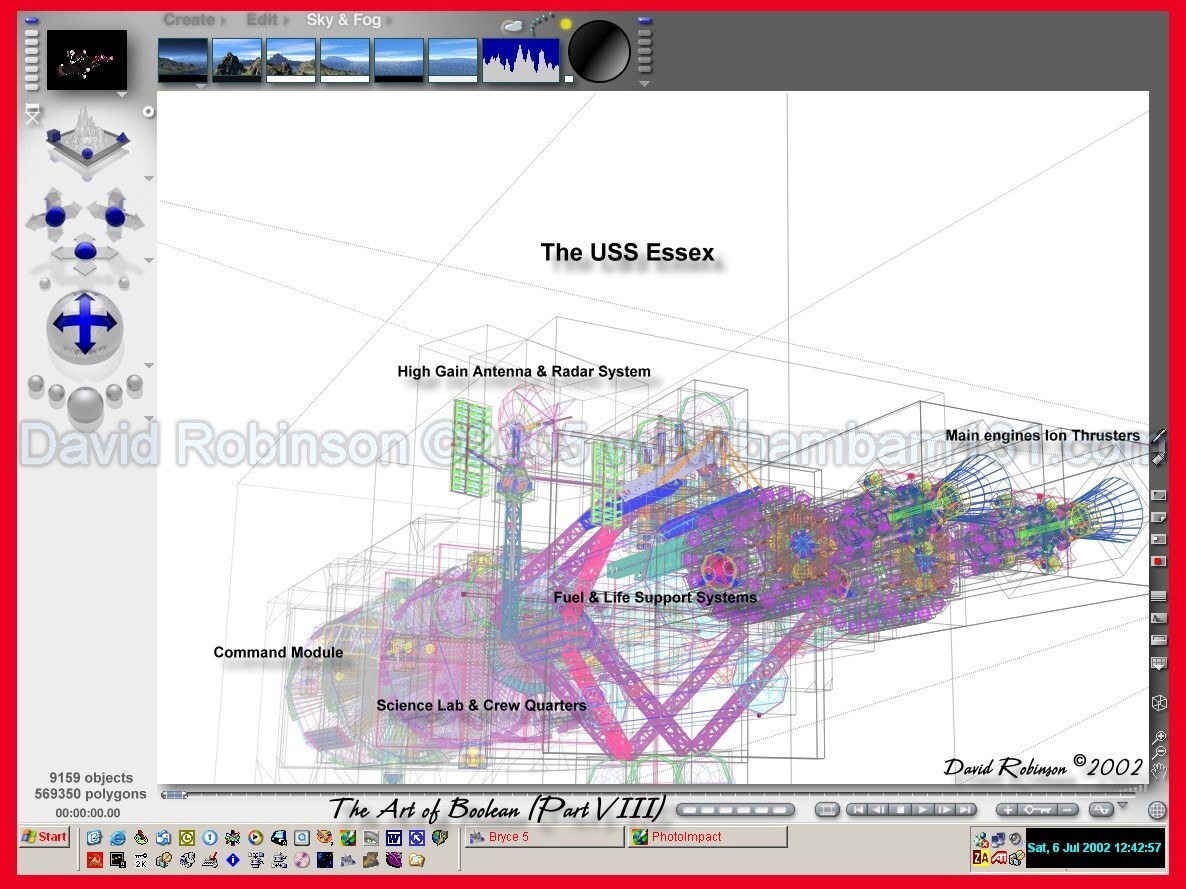
Task: Click the top pencil tool icon on right strip
Action: [1159, 436]
